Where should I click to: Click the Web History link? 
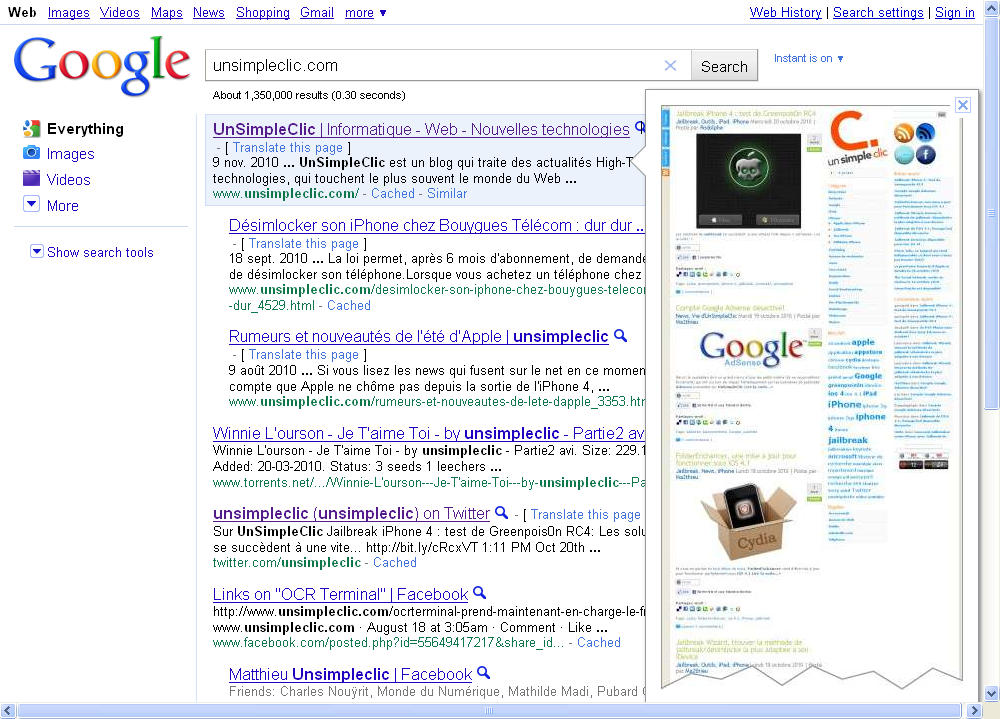click(786, 13)
